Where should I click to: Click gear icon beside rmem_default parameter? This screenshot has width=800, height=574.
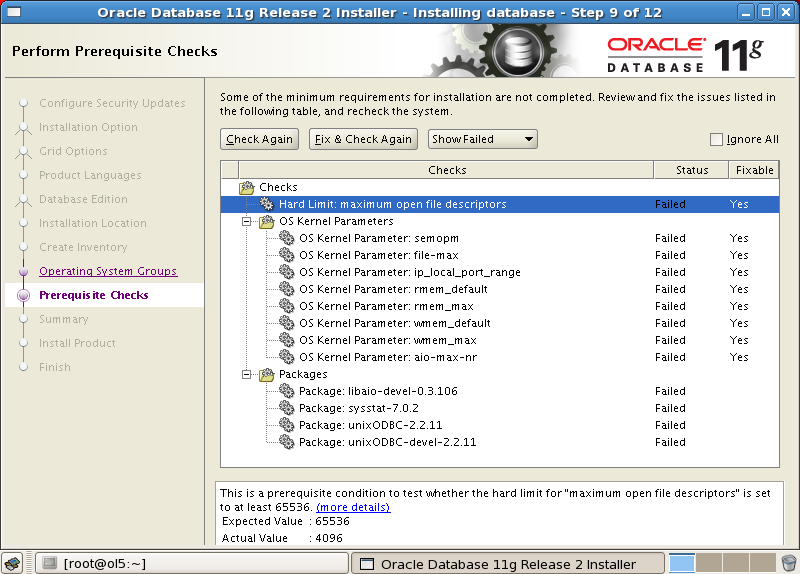(287, 289)
